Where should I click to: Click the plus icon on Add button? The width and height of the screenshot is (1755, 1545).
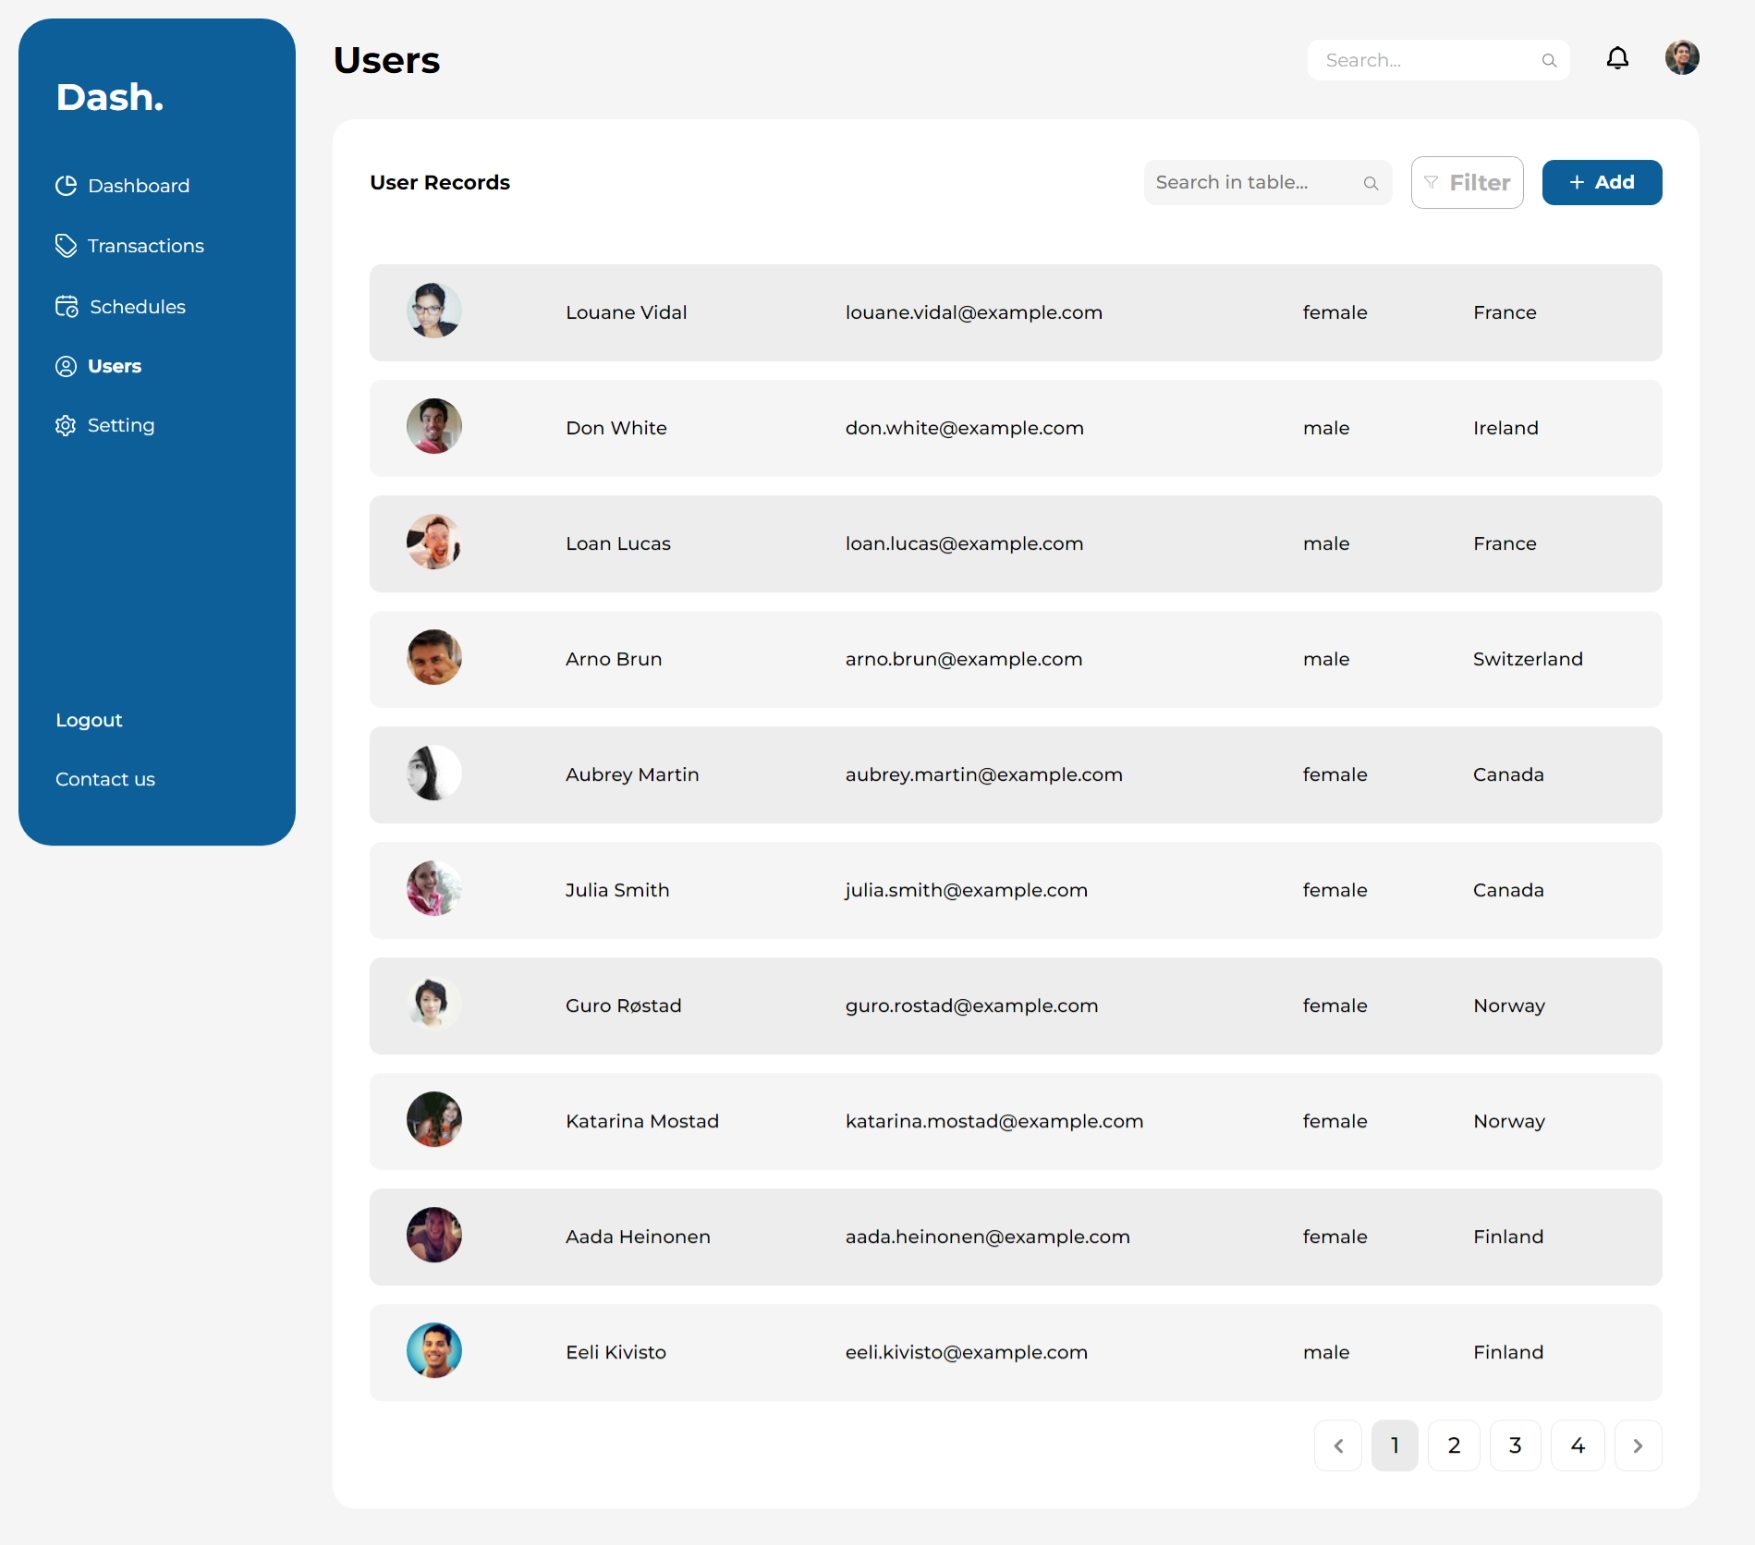pyautogui.click(x=1577, y=182)
